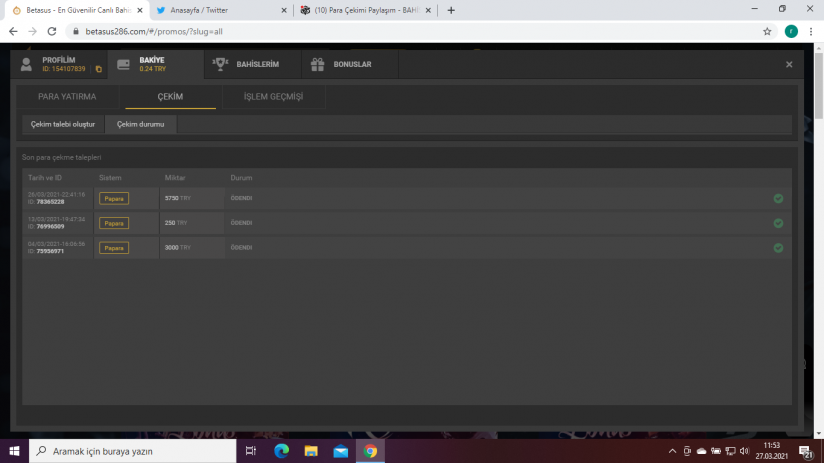Click the 250 TRY amount cell
This screenshot has height=463, width=824.
(192, 223)
